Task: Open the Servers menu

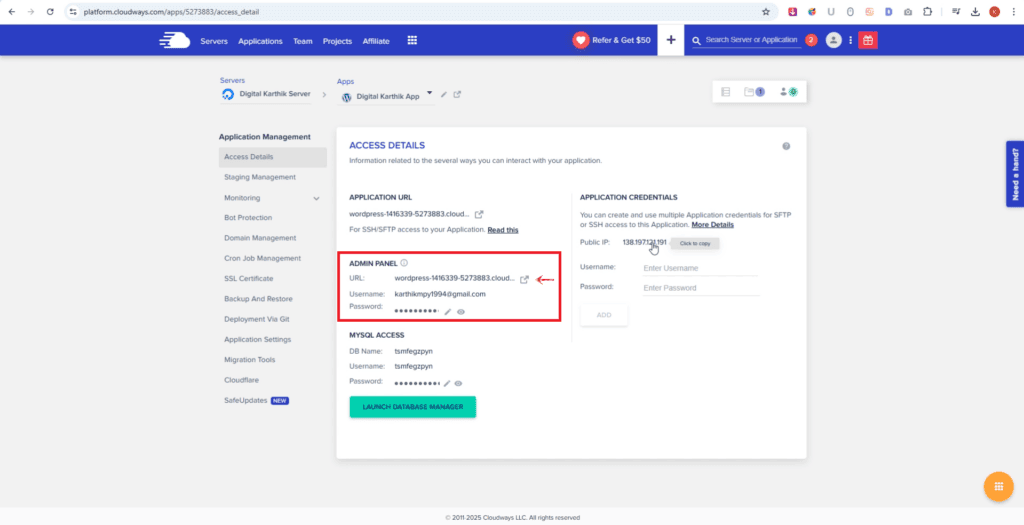Action: (214, 41)
